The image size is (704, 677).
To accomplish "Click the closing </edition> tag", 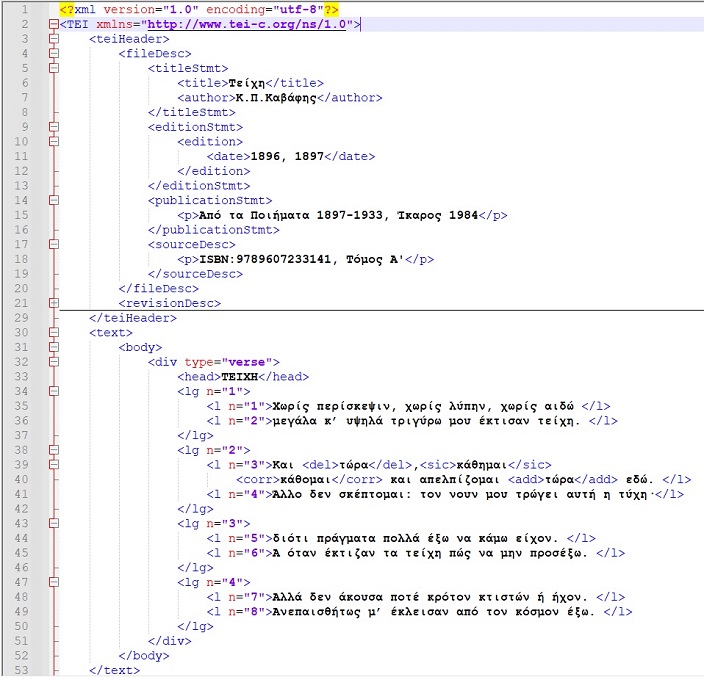I will pos(214,171).
